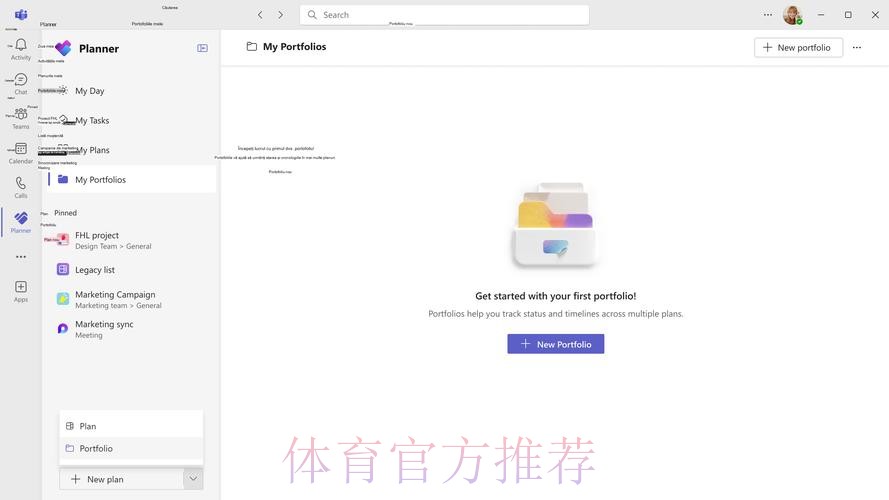This screenshot has height=500, width=889.
Task: Open the Calls icon
Action: tap(21, 187)
